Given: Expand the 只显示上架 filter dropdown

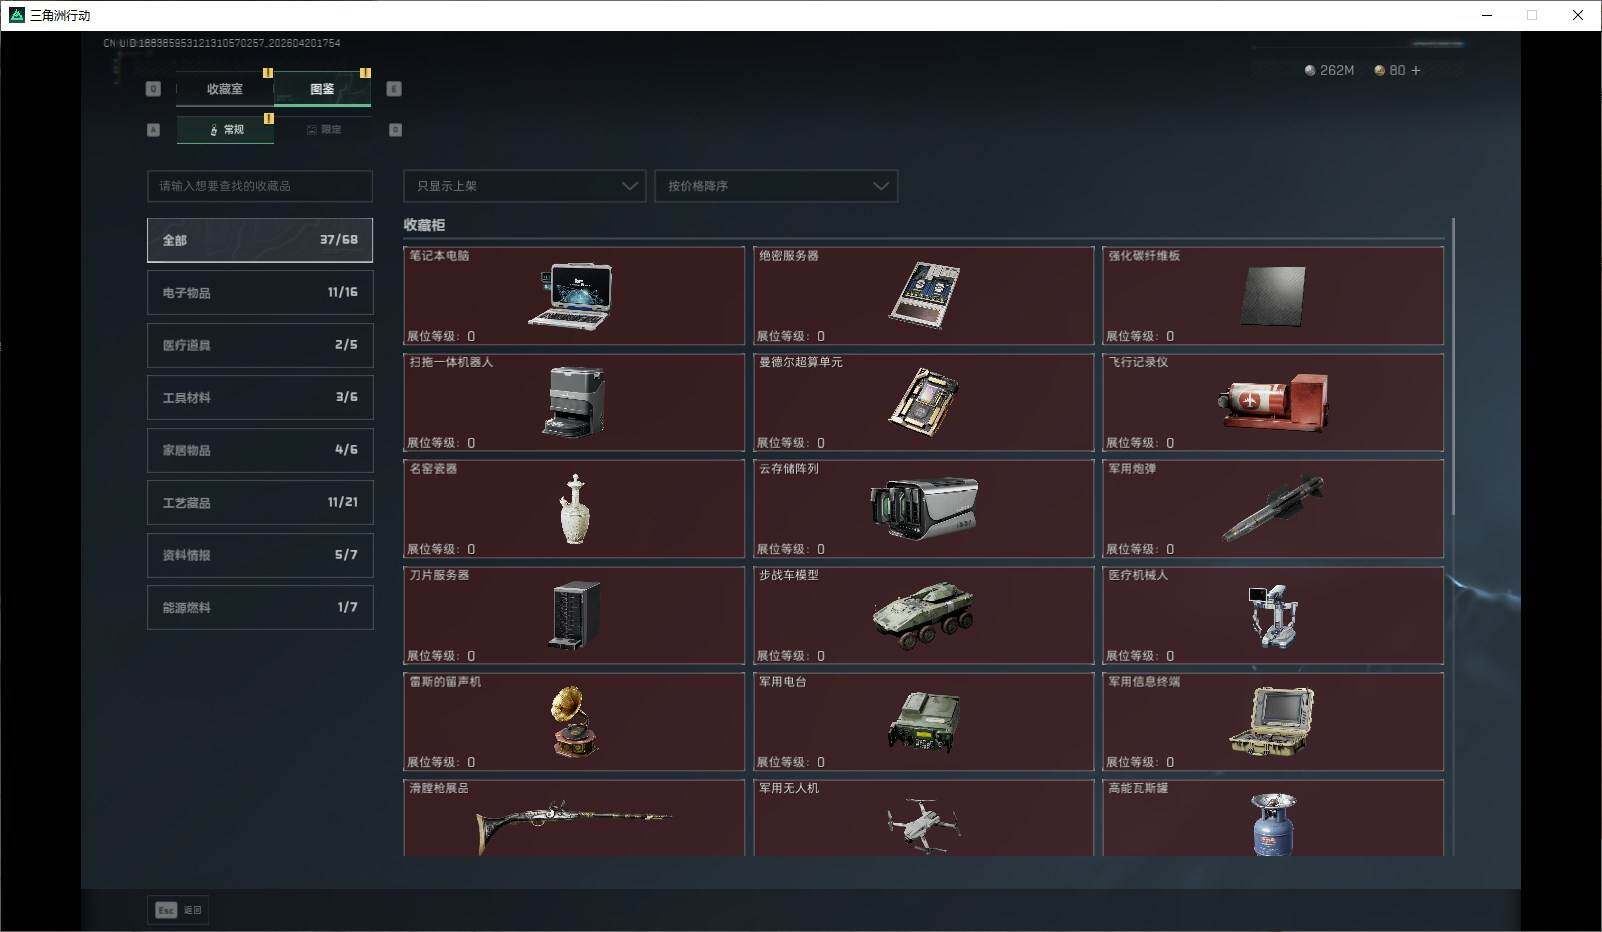Looking at the screenshot, I should click(524, 186).
